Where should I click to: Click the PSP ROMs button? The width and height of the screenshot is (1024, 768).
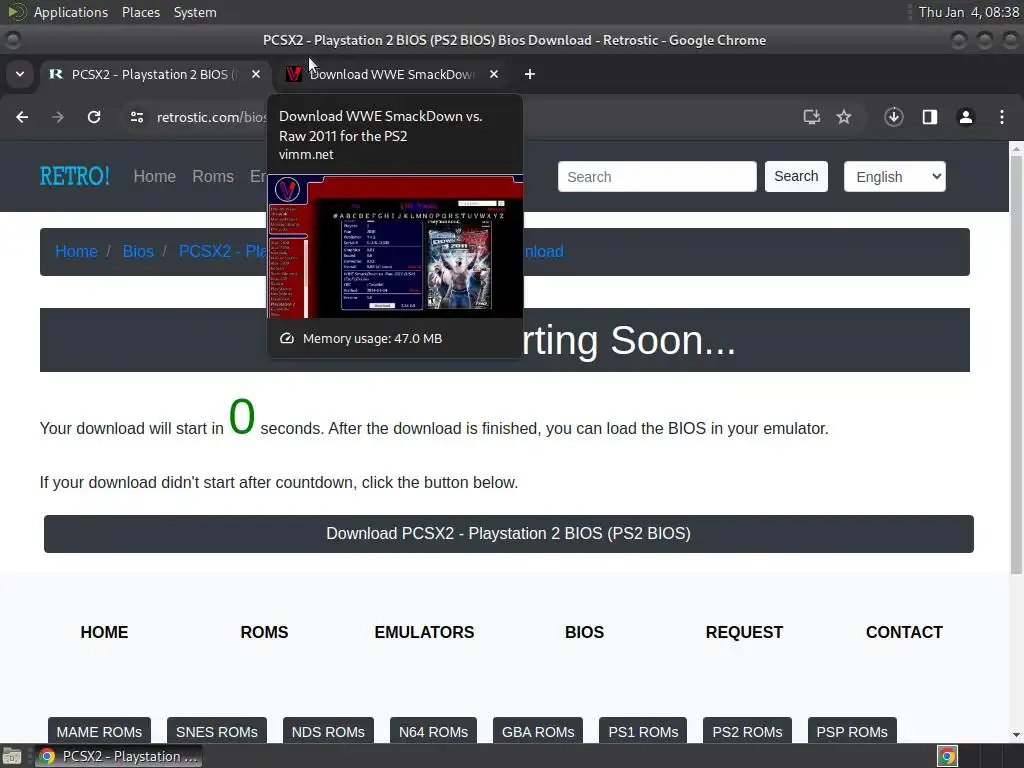(x=852, y=731)
